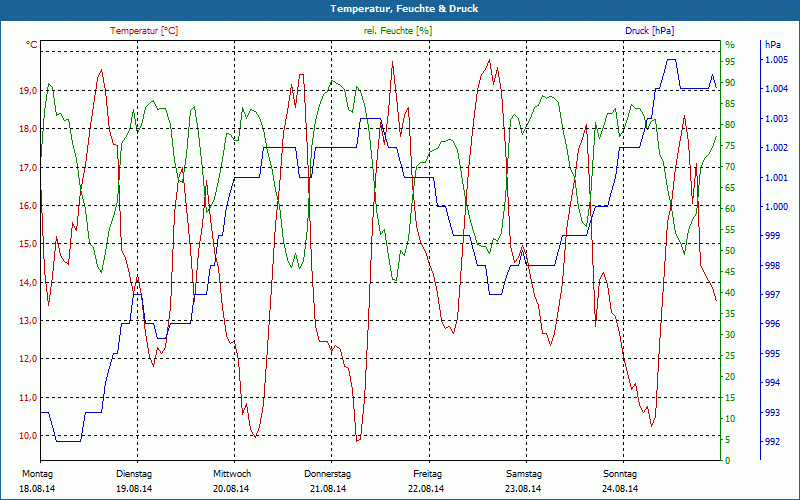Screen dimensions: 800x500
Task: Click the '993' pressure axis value
Action: click(x=772, y=413)
